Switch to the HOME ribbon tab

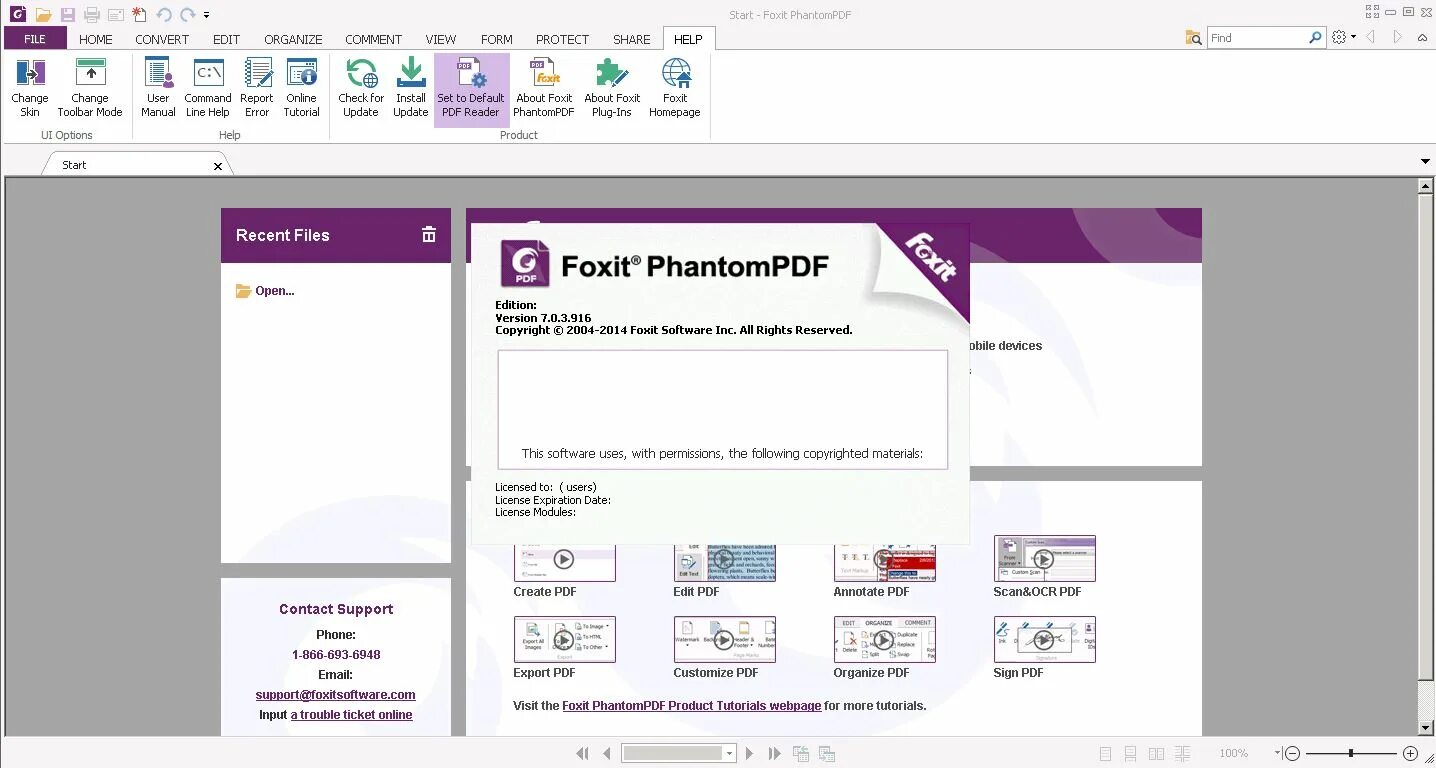(x=96, y=39)
